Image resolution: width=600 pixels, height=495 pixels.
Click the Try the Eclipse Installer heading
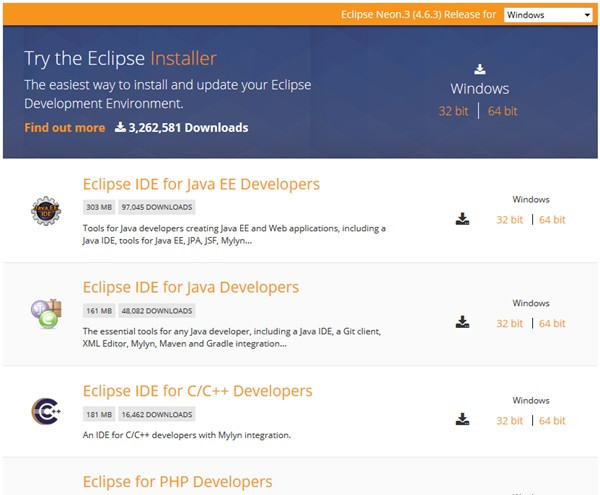(x=121, y=59)
